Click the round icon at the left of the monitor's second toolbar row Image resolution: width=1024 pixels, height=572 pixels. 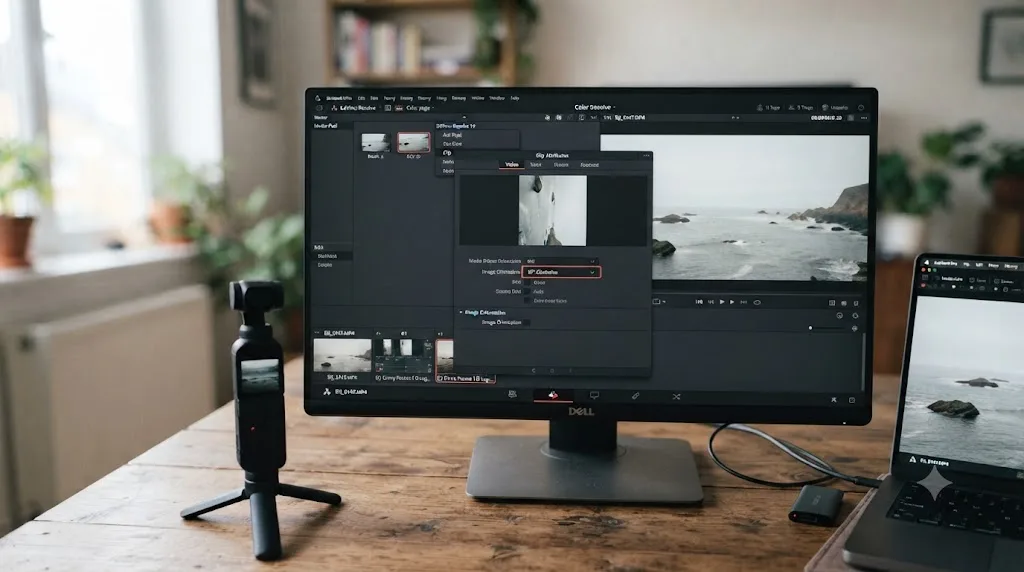pyautogui.click(x=319, y=108)
